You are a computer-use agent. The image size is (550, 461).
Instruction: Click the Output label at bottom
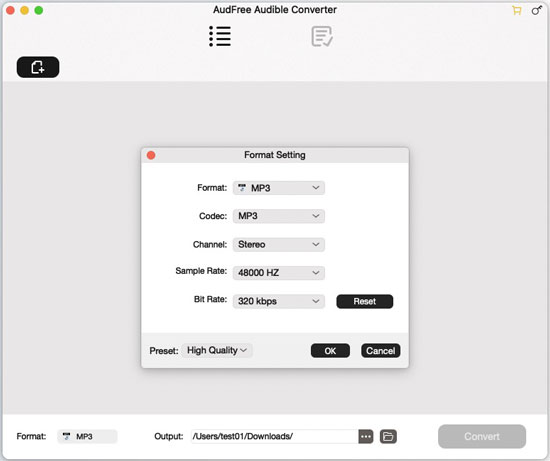[x=169, y=436]
